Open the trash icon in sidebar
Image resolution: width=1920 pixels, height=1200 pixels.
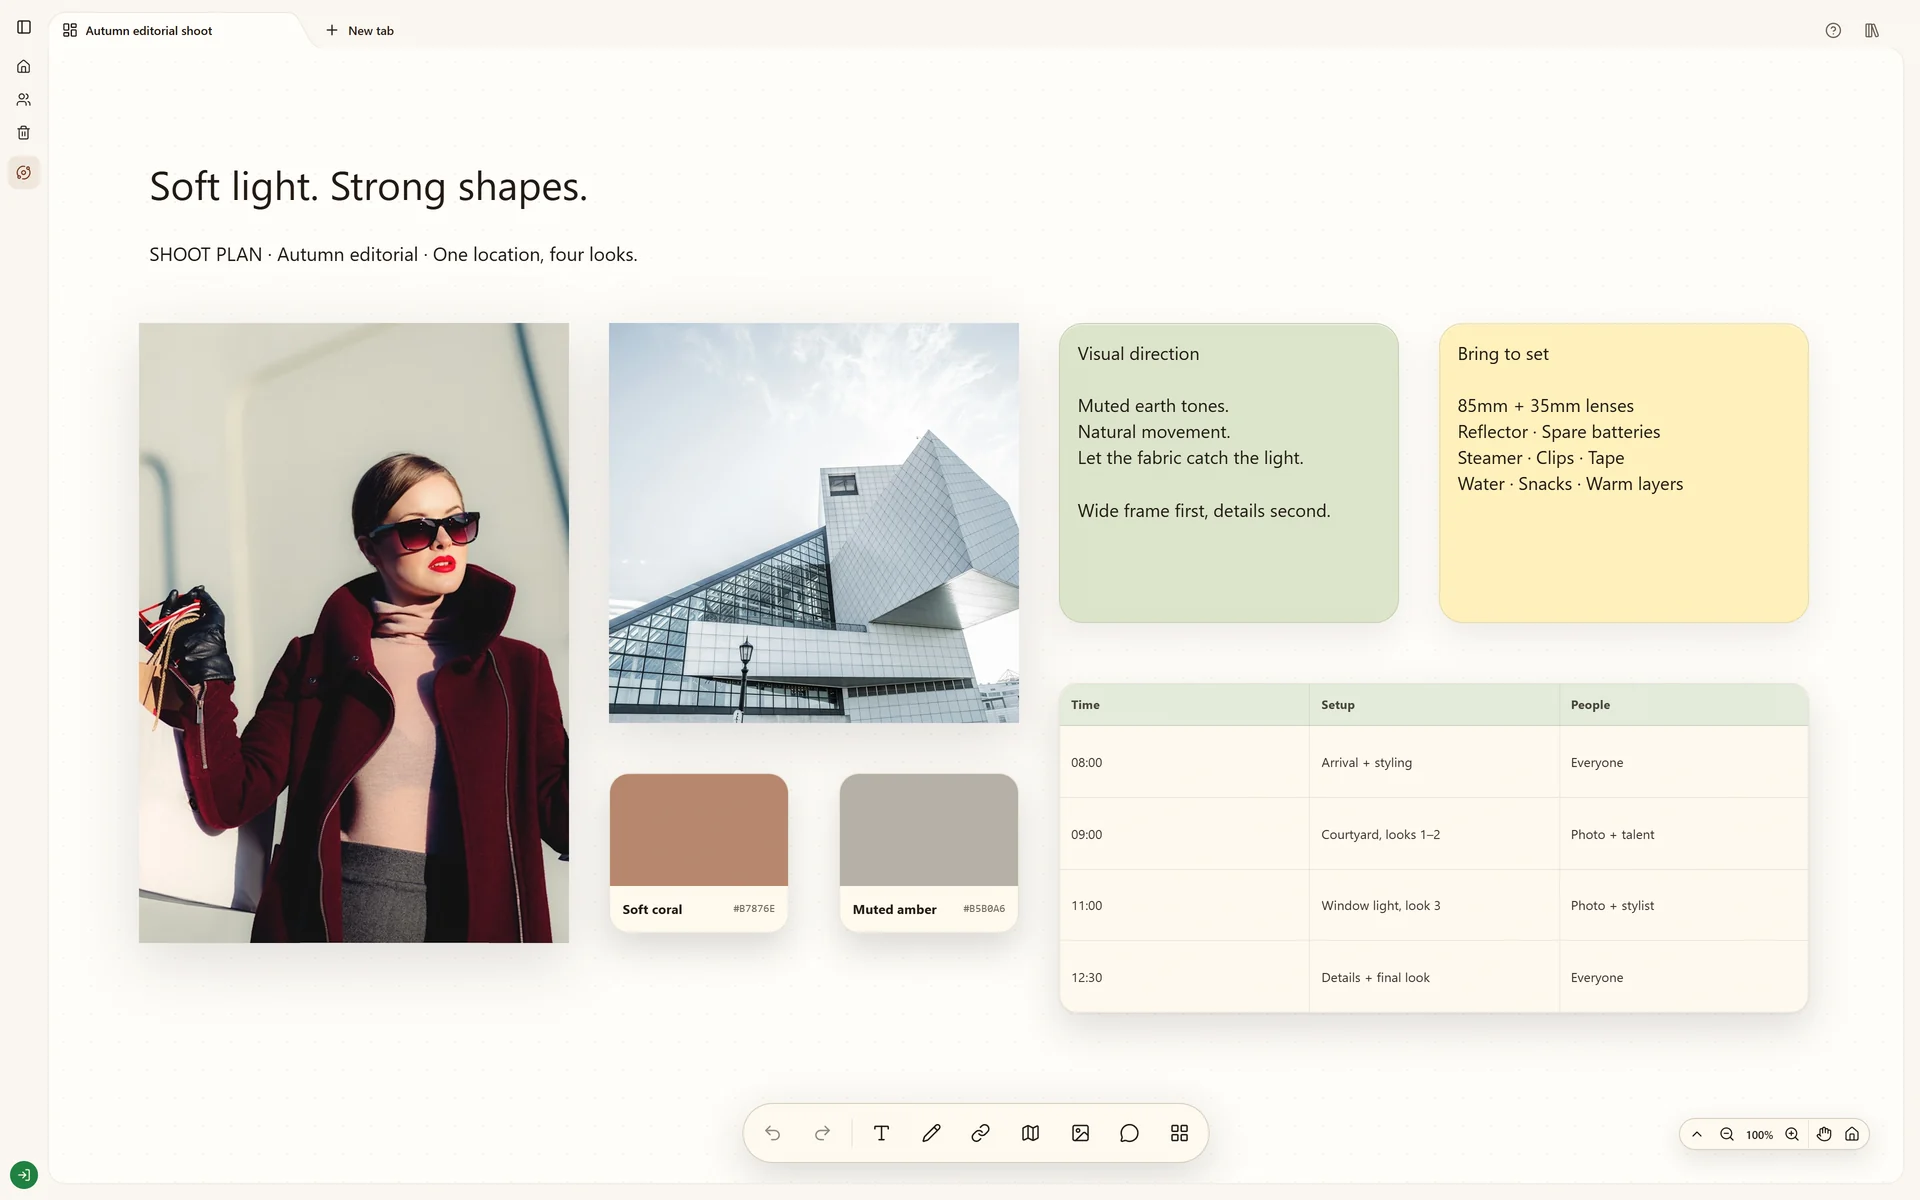[24, 133]
